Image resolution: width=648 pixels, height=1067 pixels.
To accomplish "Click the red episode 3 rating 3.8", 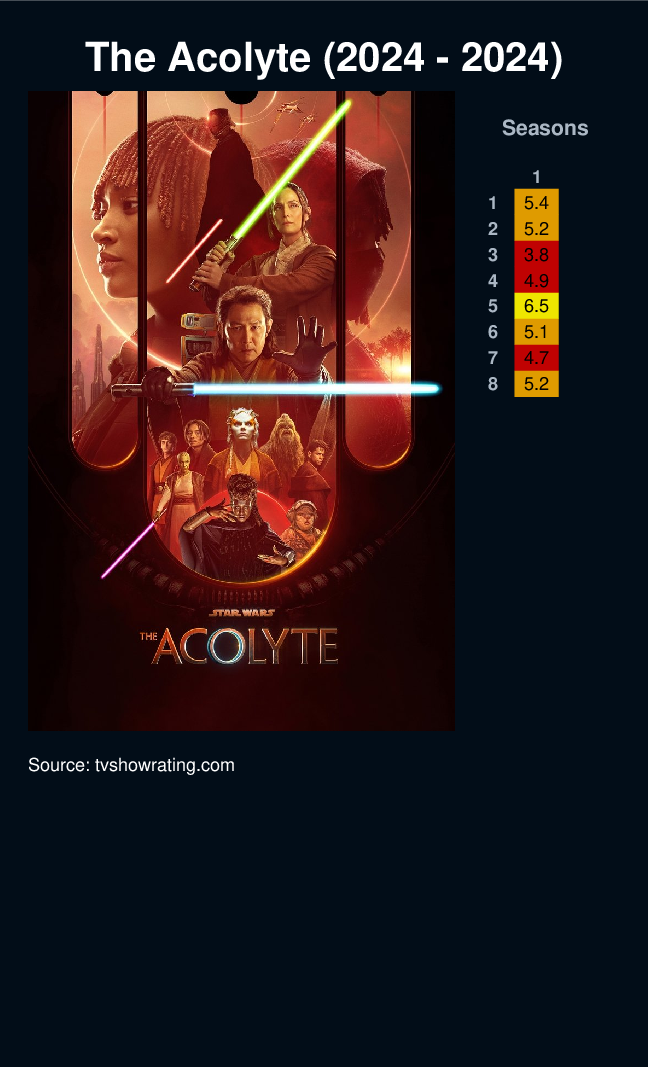I will pos(536,255).
